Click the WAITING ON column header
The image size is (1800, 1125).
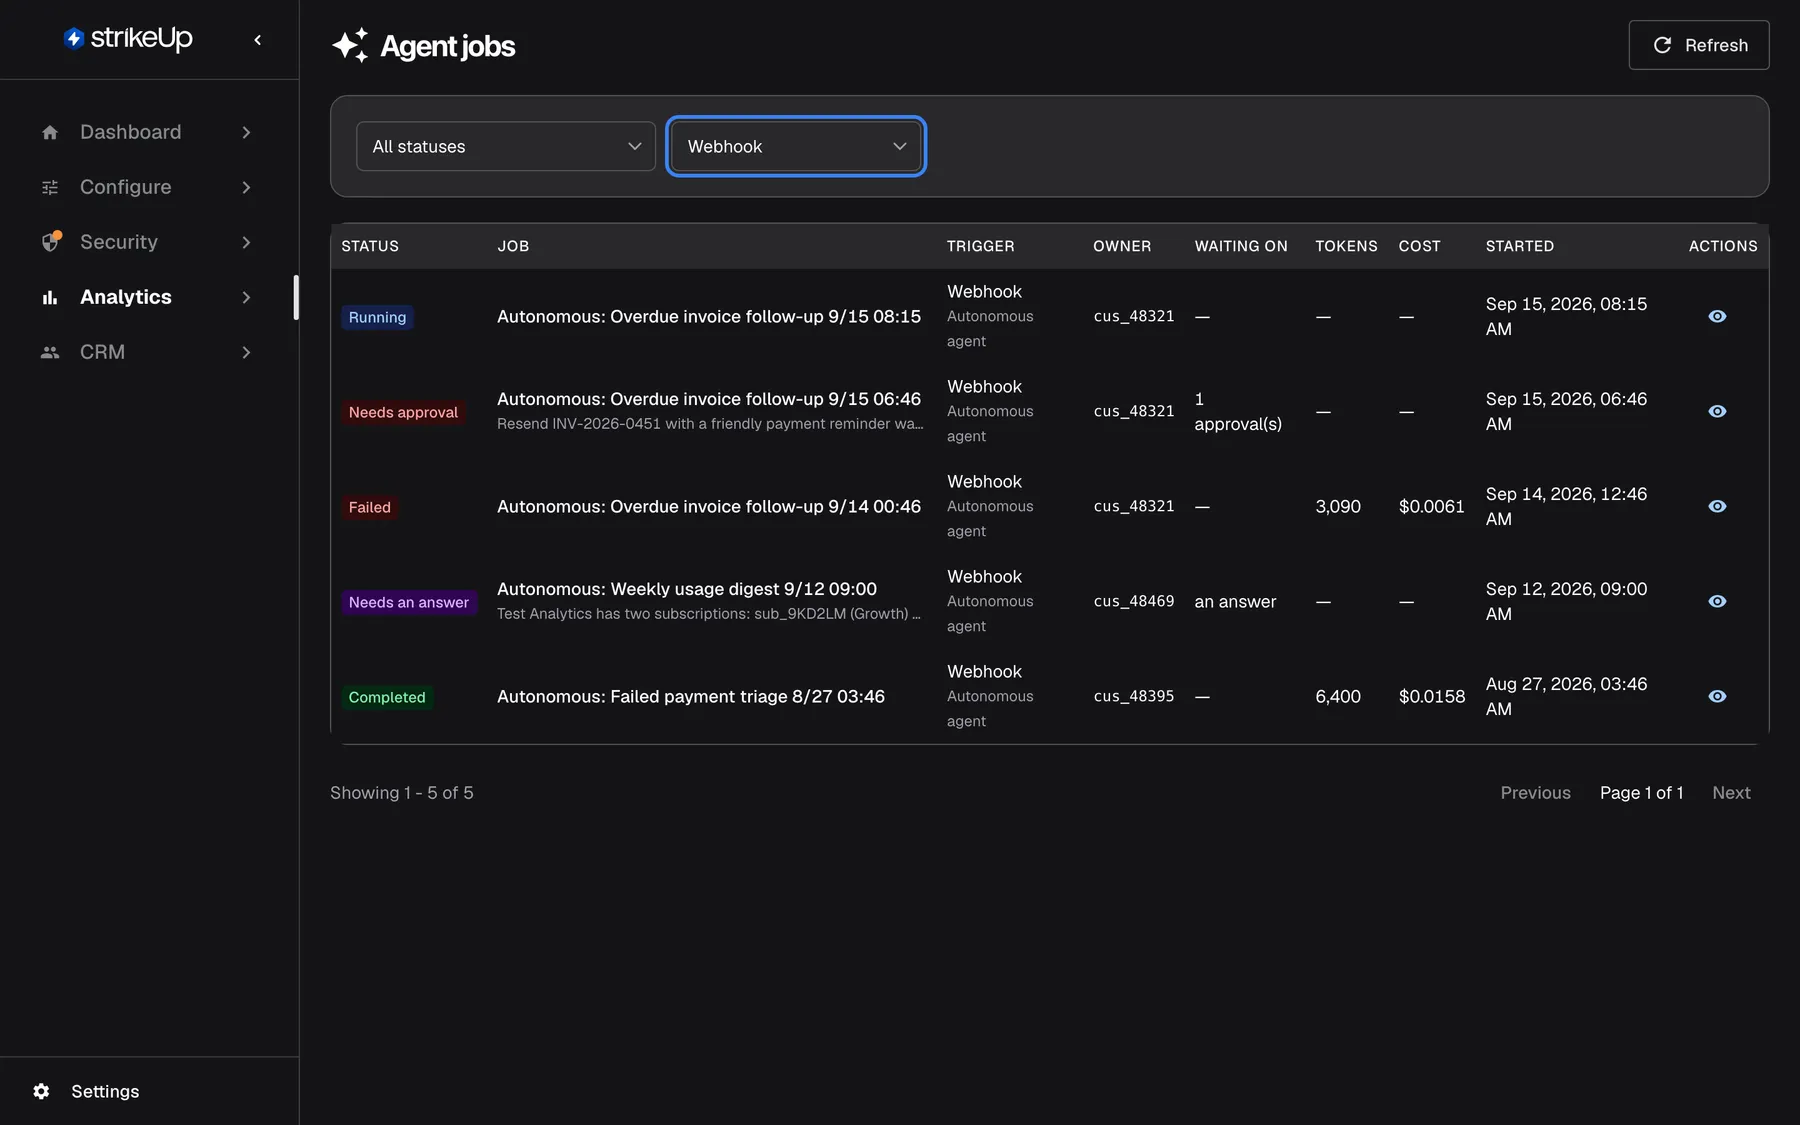coord(1241,246)
